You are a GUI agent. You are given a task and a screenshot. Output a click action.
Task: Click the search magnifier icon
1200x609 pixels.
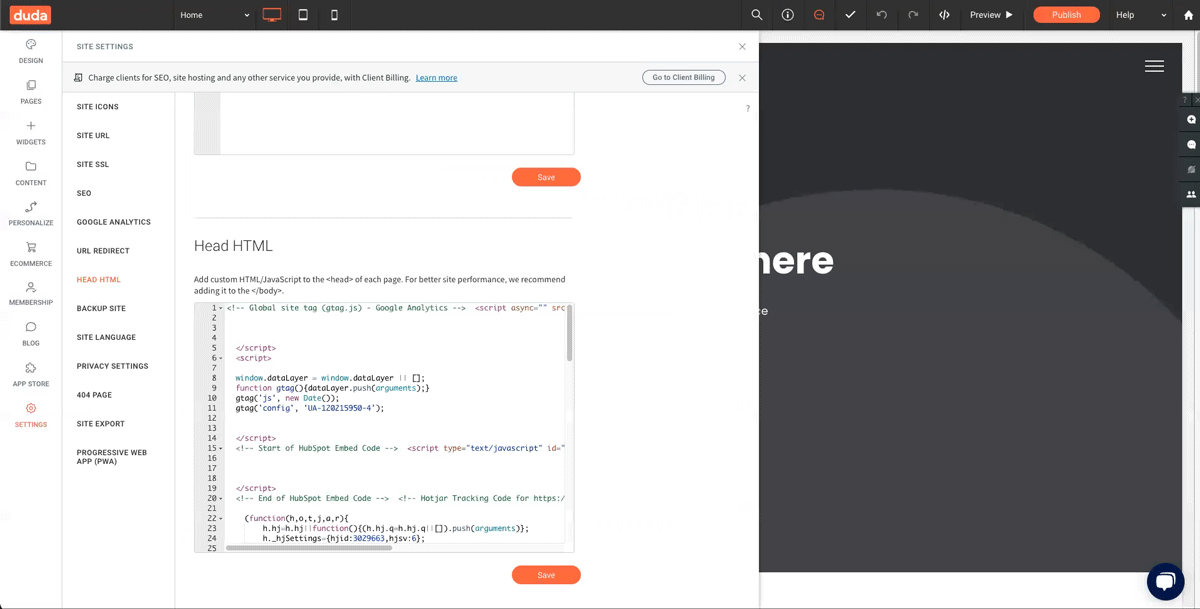pyautogui.click(x=757, y=15)
